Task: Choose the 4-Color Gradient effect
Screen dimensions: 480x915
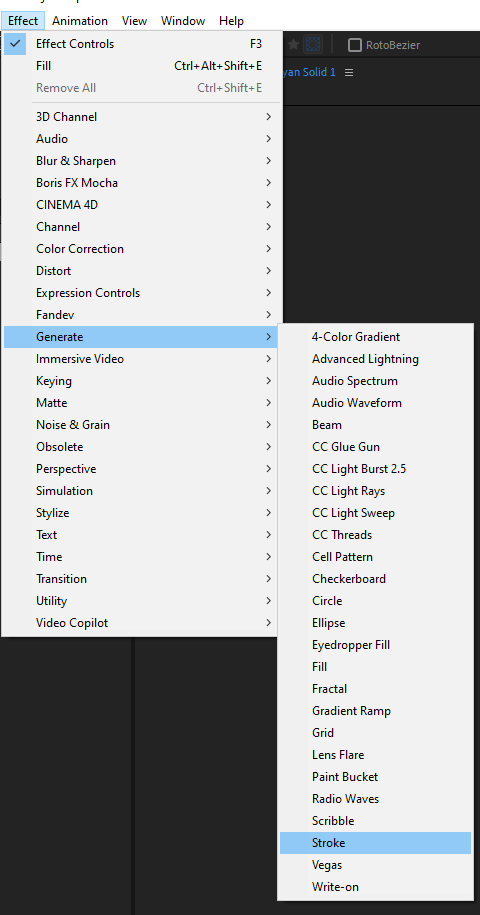Action: click(x=375, y=337)
